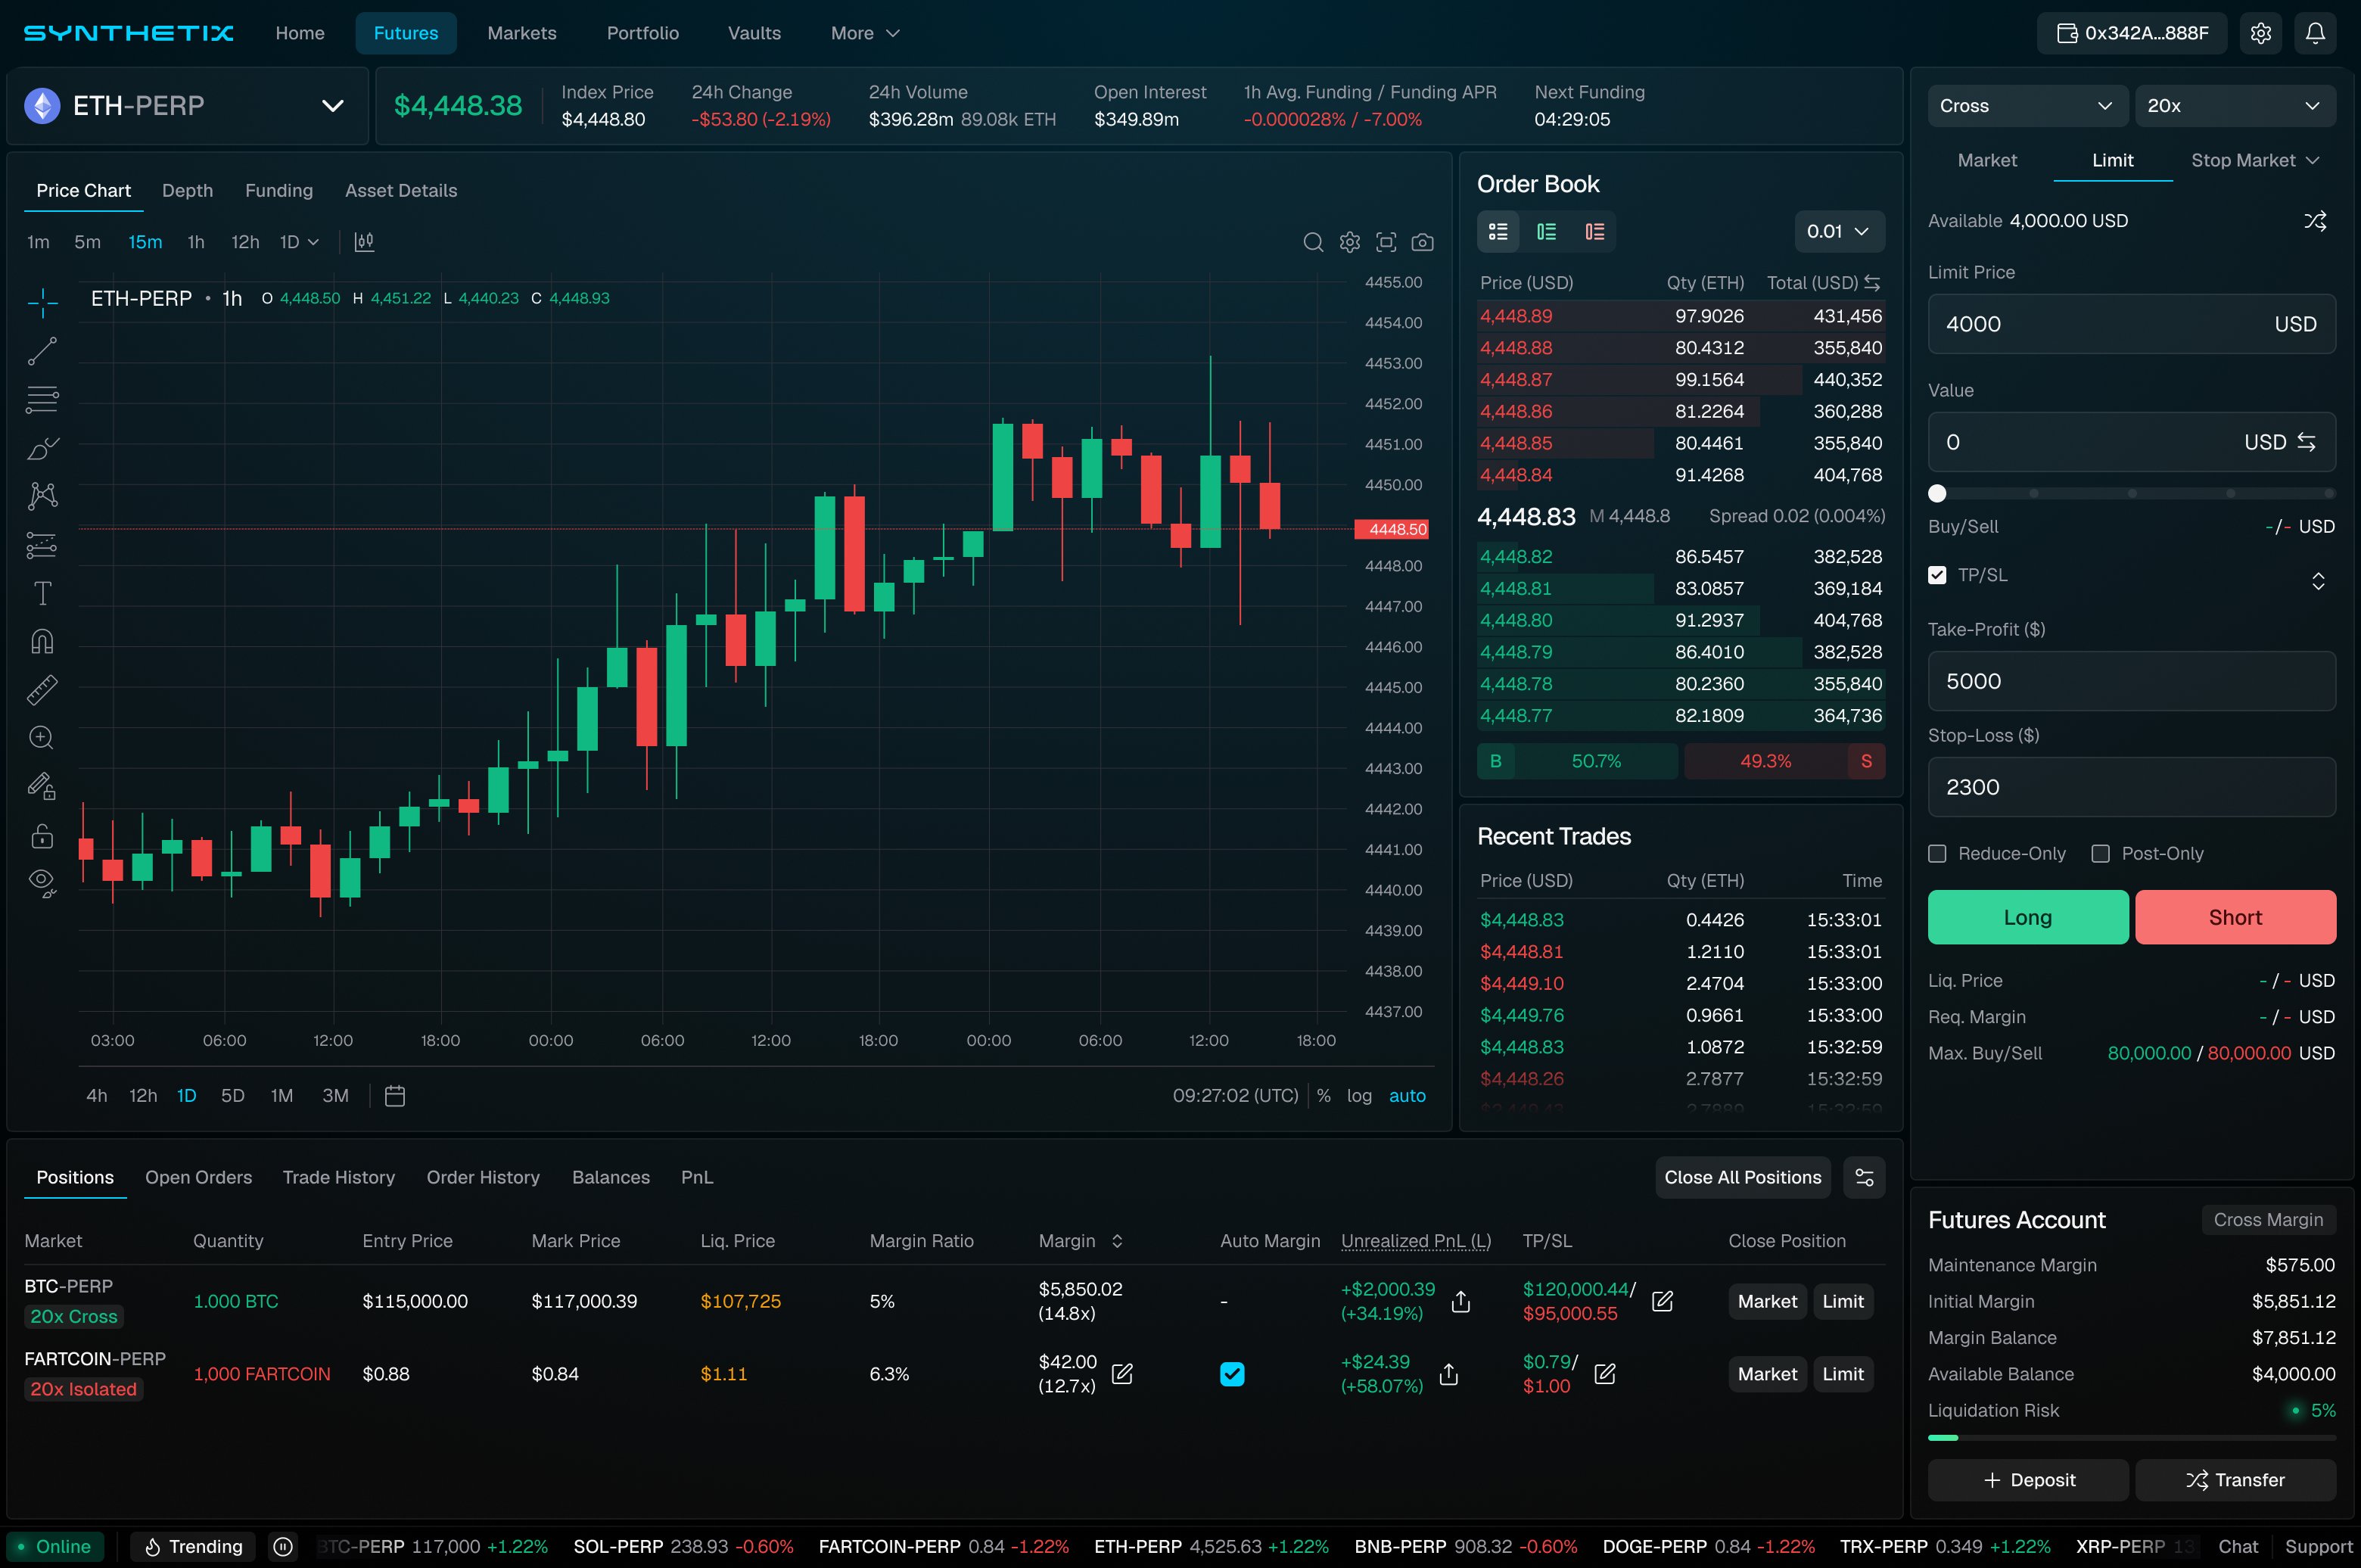Screen dimensions: 2361x1568
Task: Open the 0.01 order book precision dropdown
Action: tap(1837, 231)
